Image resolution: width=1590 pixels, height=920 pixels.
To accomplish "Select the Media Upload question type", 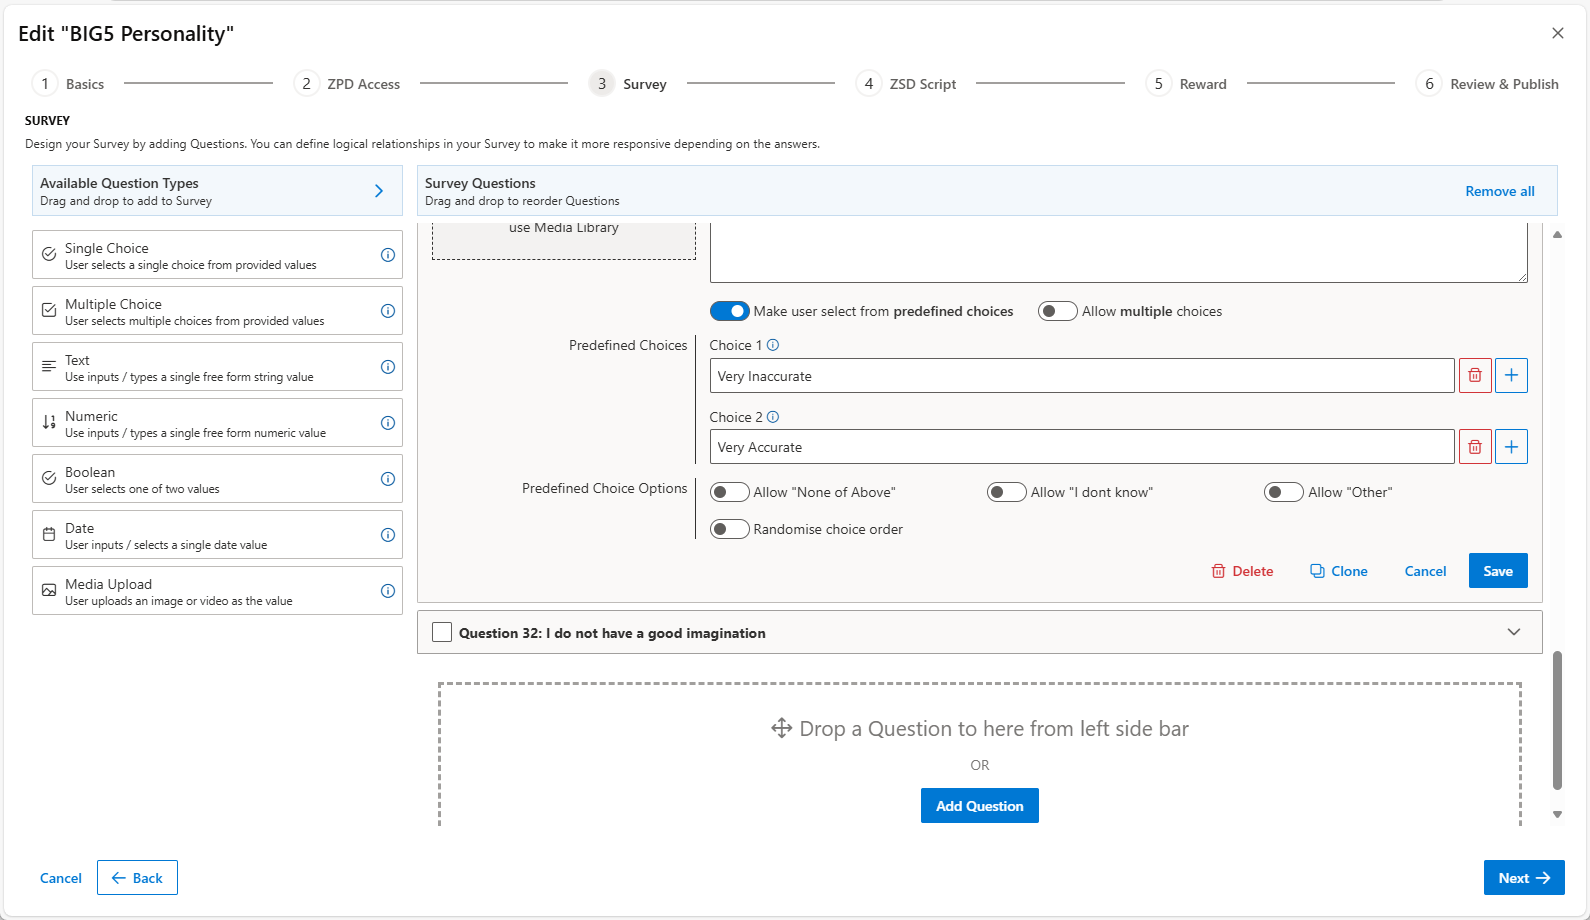I will click(x=217, y=591).
